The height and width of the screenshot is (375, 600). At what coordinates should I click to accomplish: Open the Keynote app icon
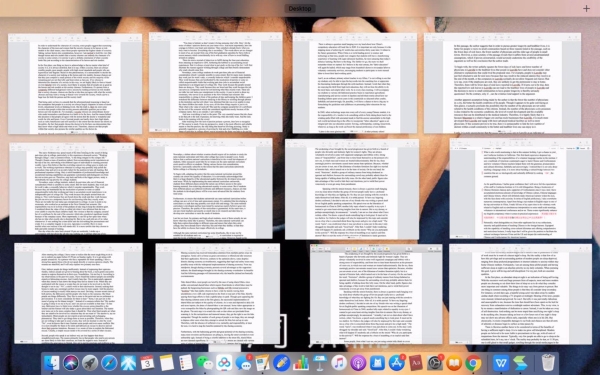pos(320,362)
